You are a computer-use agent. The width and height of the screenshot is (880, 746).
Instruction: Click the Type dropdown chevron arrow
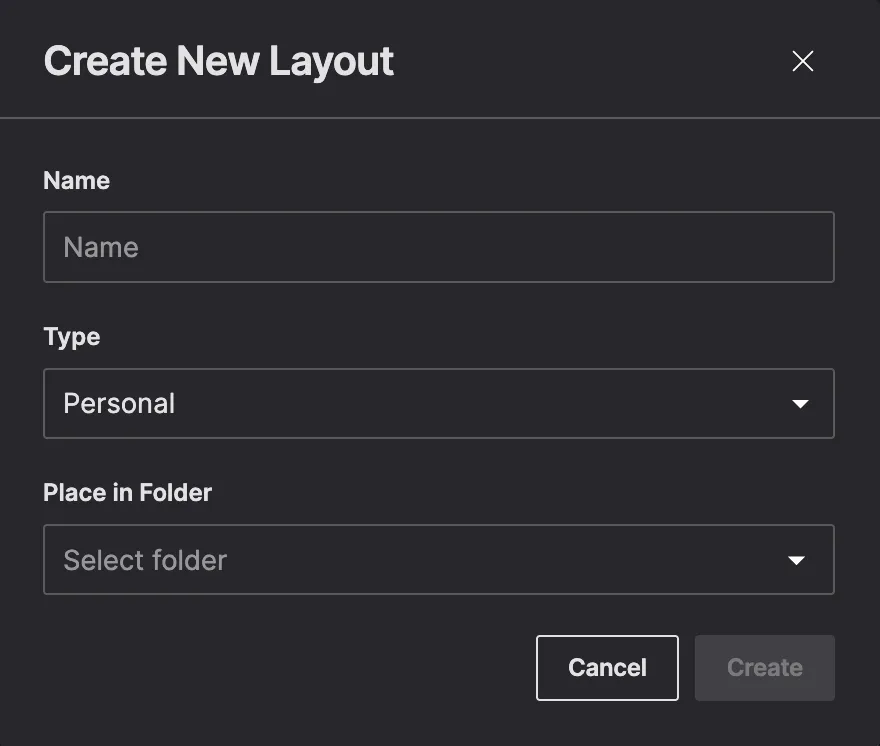tap(800, 403)
